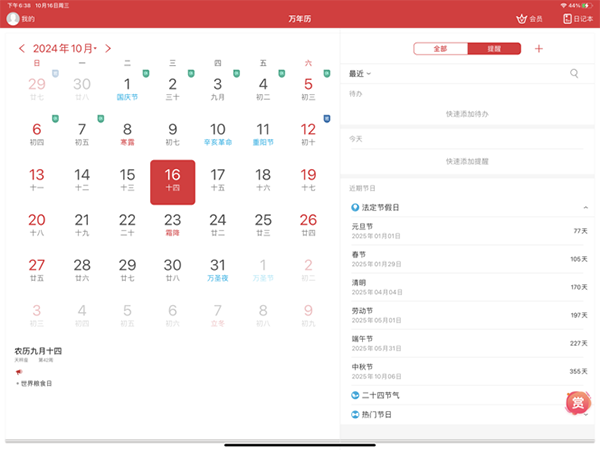
Task: Click 快速添加待办 to add todo
Action: [x=467, y=114]
